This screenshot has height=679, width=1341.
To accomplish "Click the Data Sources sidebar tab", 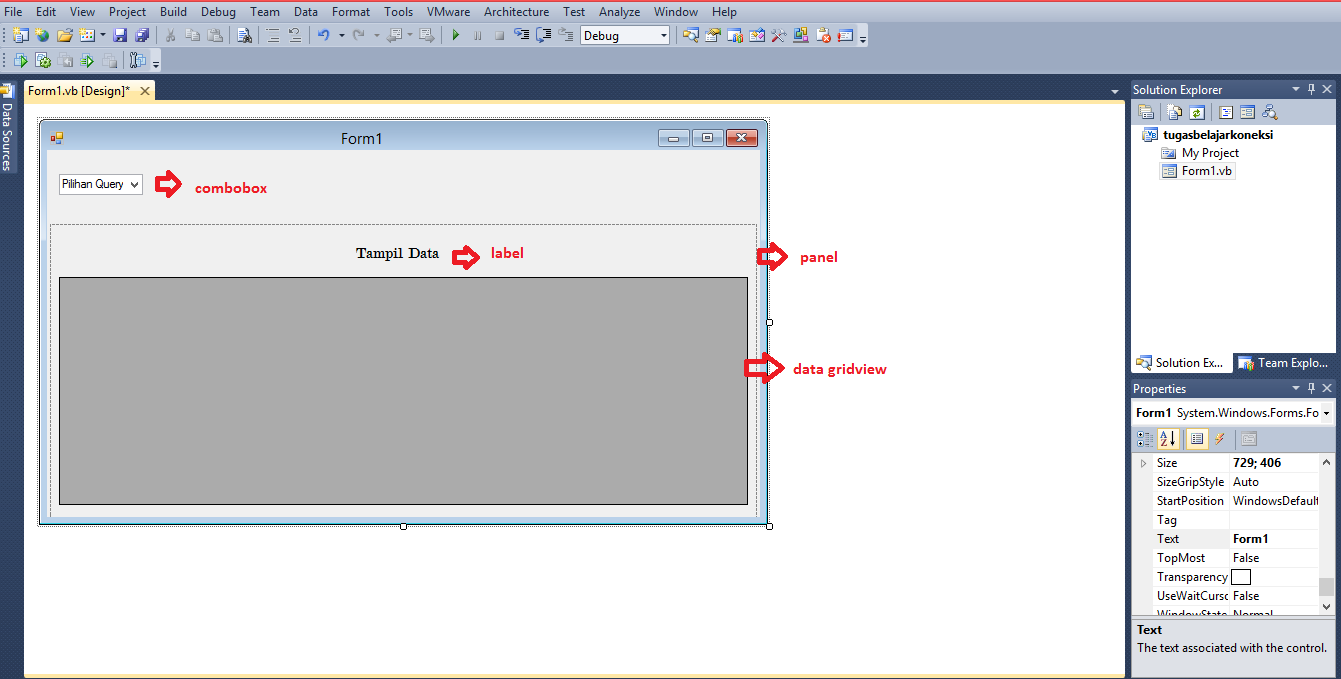I will pos(7,130).
